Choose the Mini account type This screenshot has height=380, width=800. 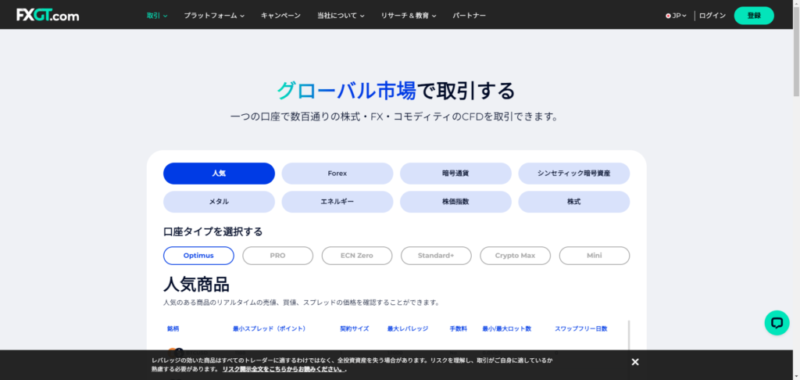point(594,256)
